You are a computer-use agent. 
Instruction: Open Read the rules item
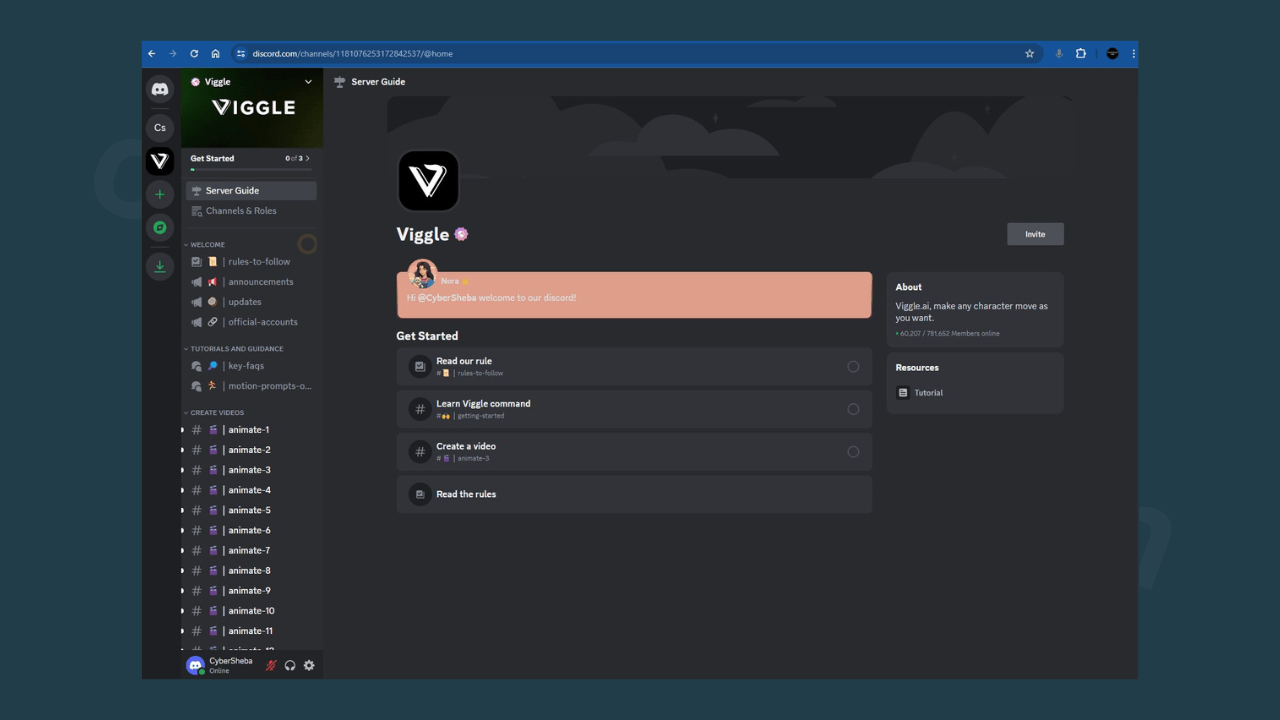pos(634,494)
